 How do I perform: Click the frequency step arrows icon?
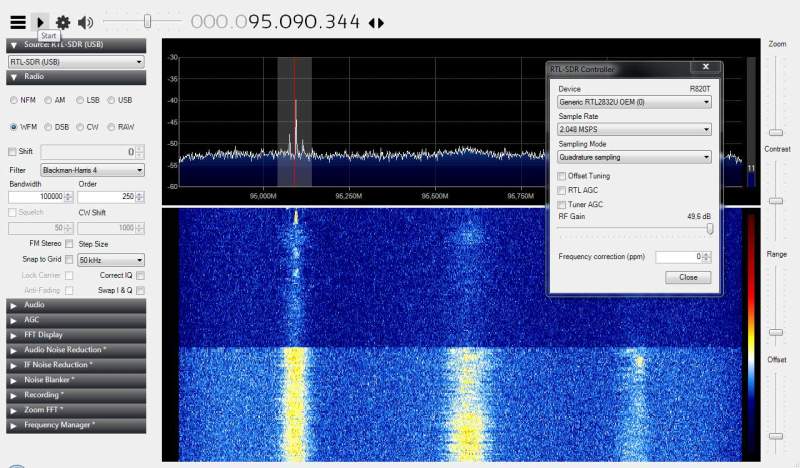point(376,22)
